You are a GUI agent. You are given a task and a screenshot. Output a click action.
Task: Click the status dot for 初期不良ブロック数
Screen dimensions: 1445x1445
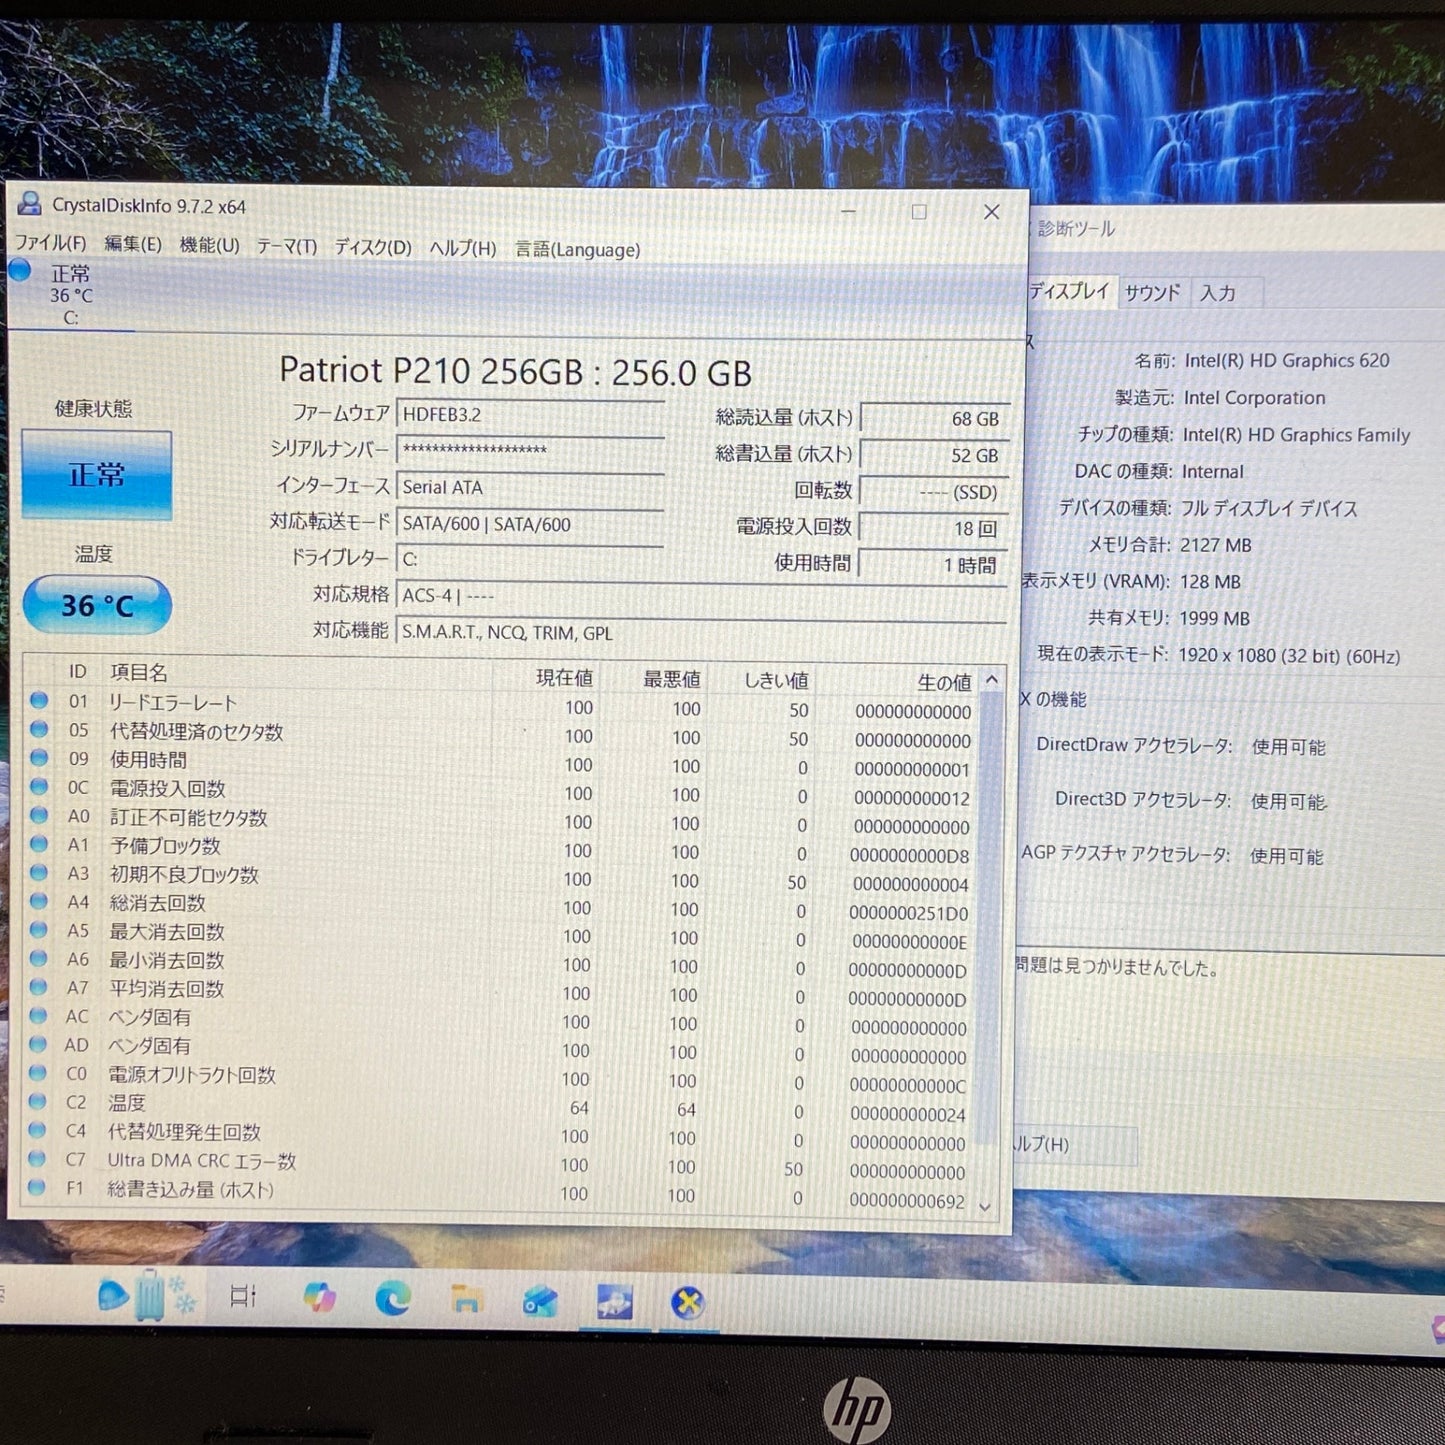coord(39,872)
